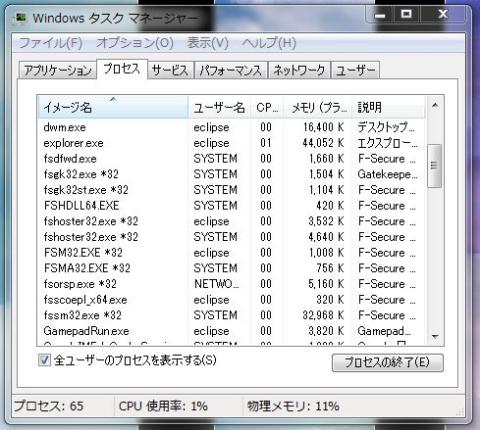Select the explorer.exe process row
This screenshot has width=480, height=430.
click(231, 143)
